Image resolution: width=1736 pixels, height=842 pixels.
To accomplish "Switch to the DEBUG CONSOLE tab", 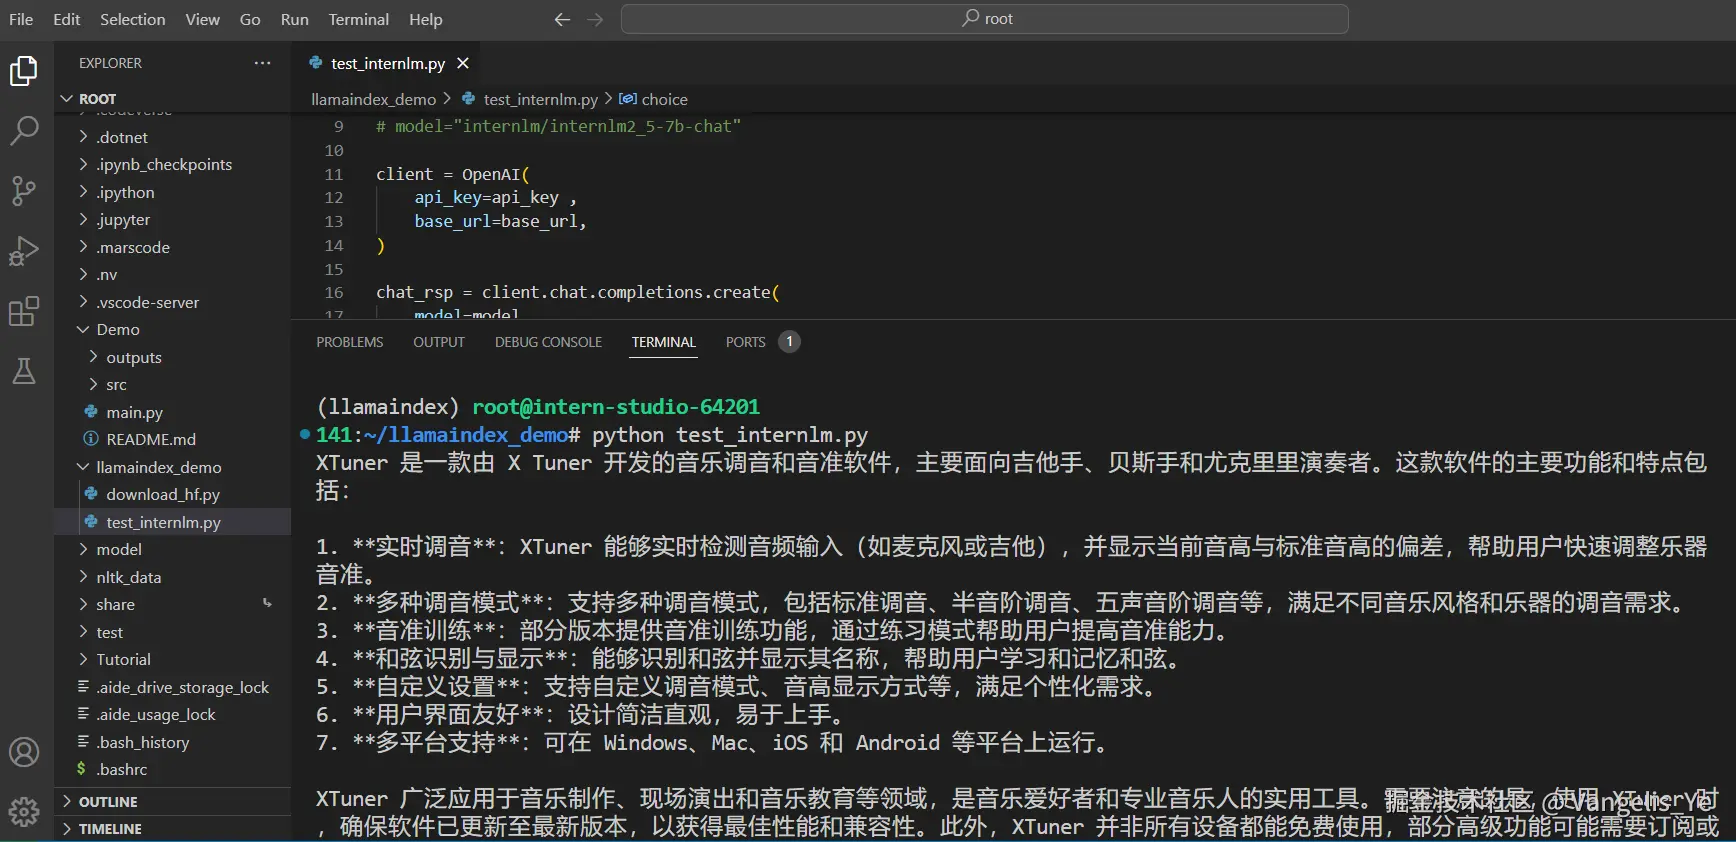I will click(x=548, y=342).
